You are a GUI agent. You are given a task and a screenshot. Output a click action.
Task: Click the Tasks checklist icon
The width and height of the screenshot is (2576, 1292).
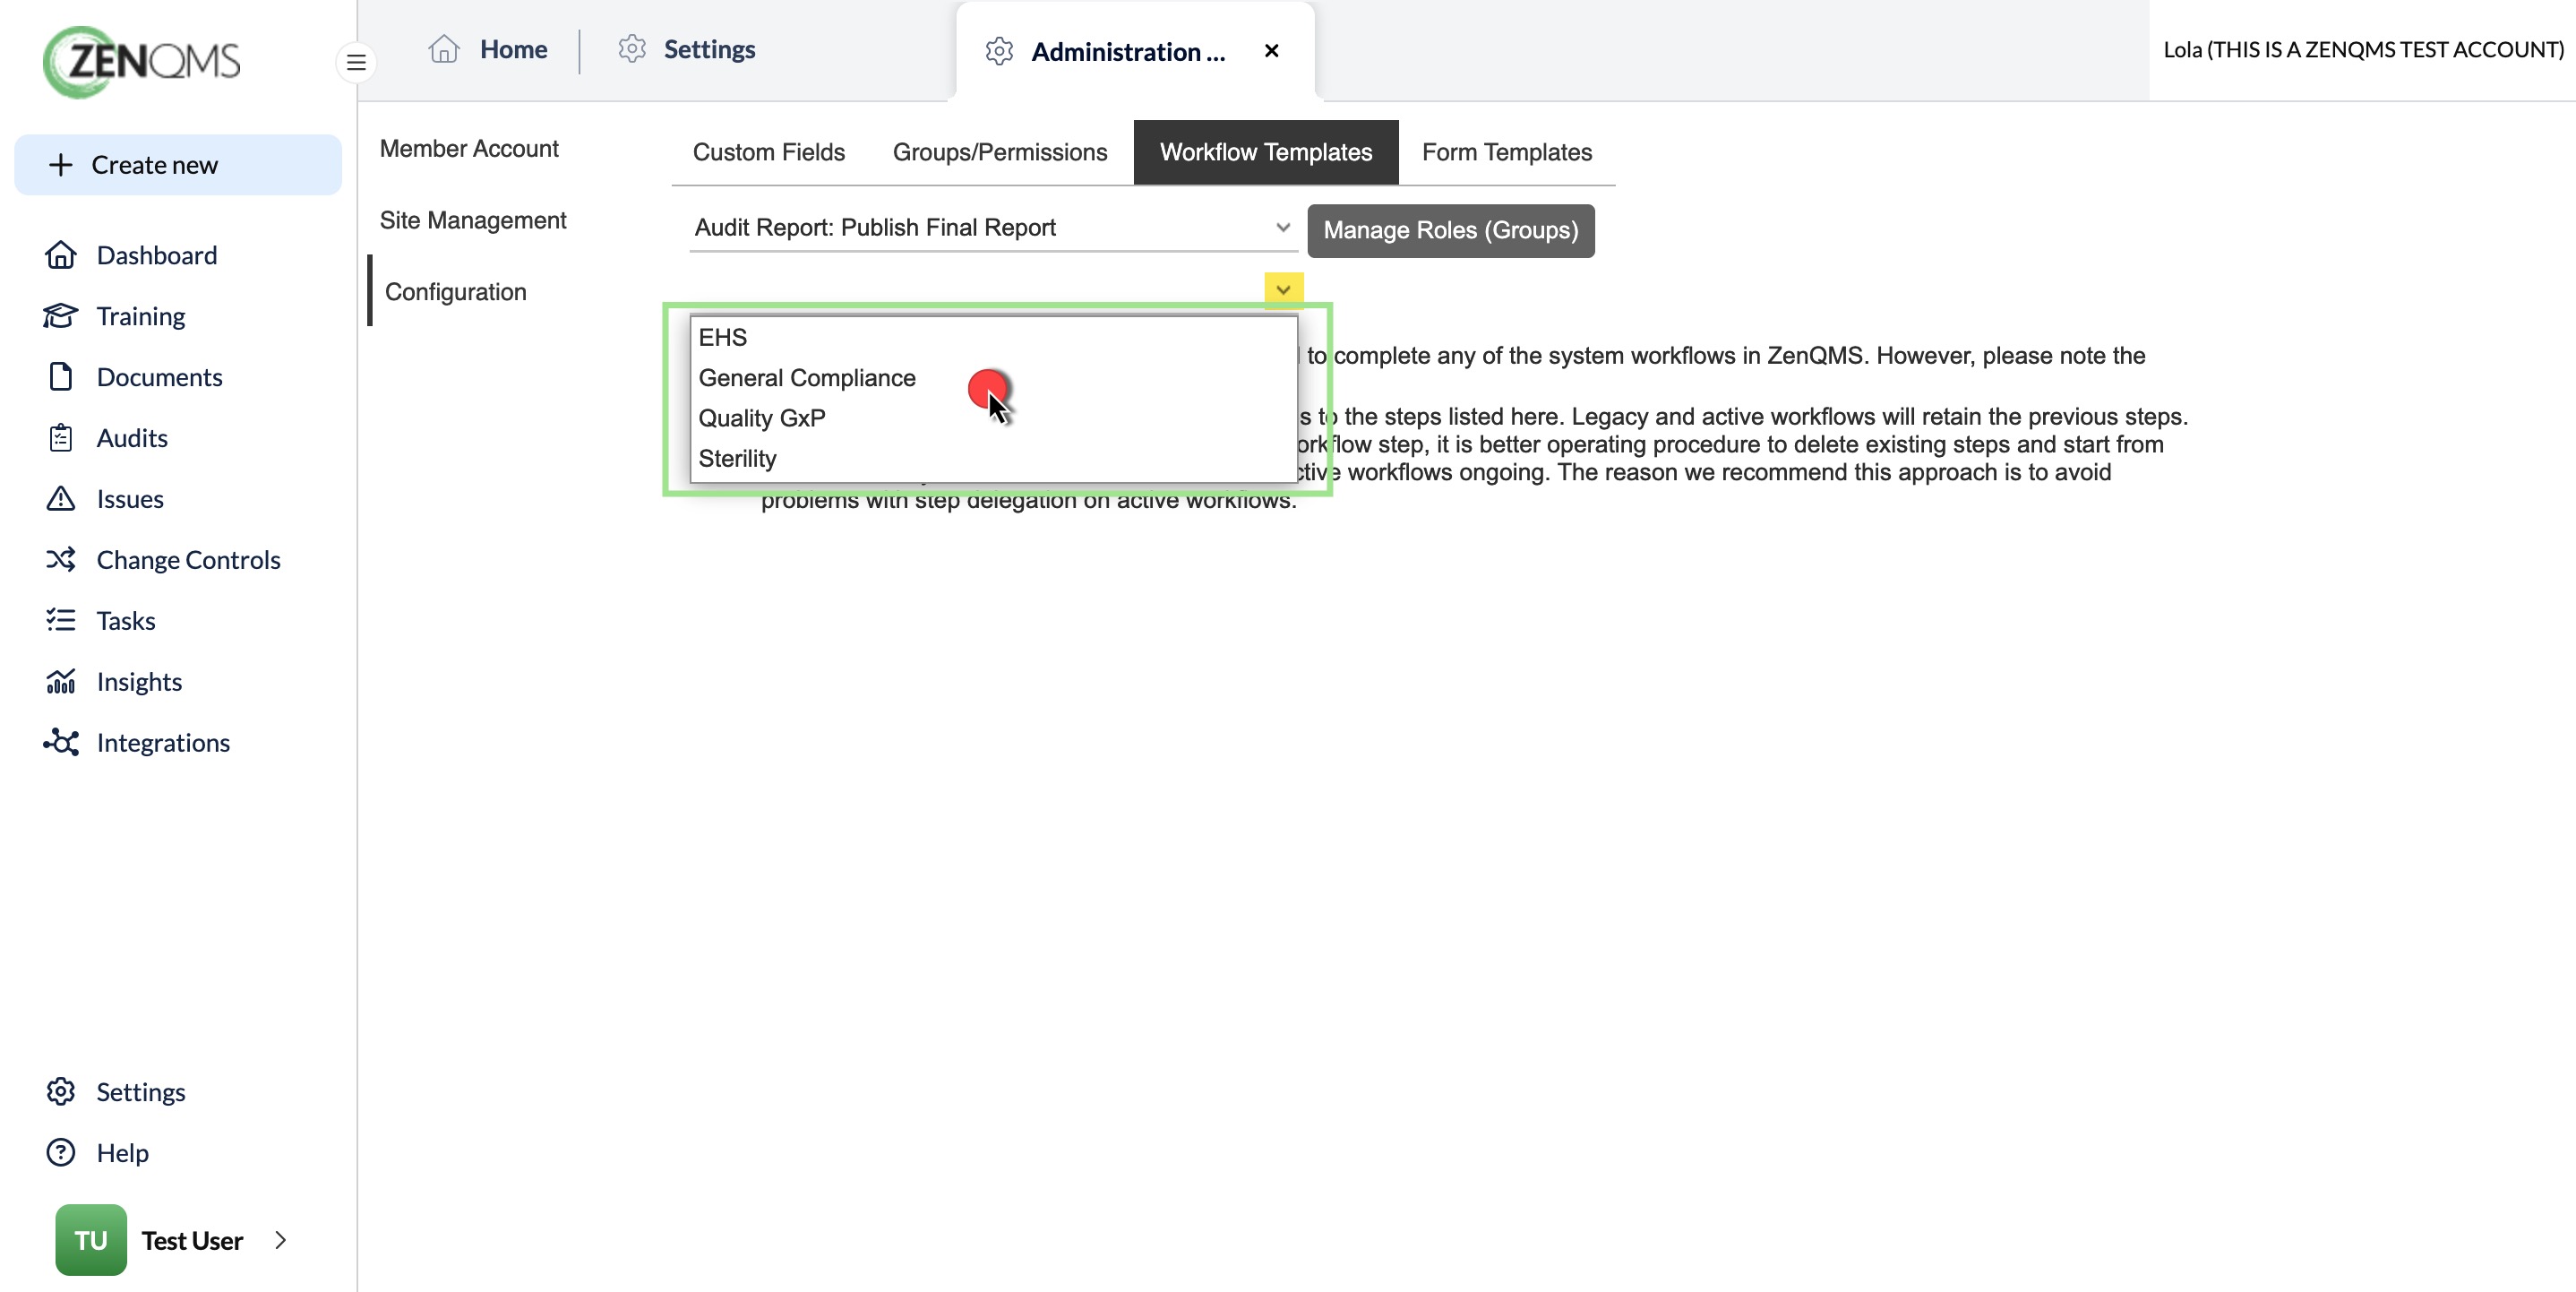click(x=61, y=620)
